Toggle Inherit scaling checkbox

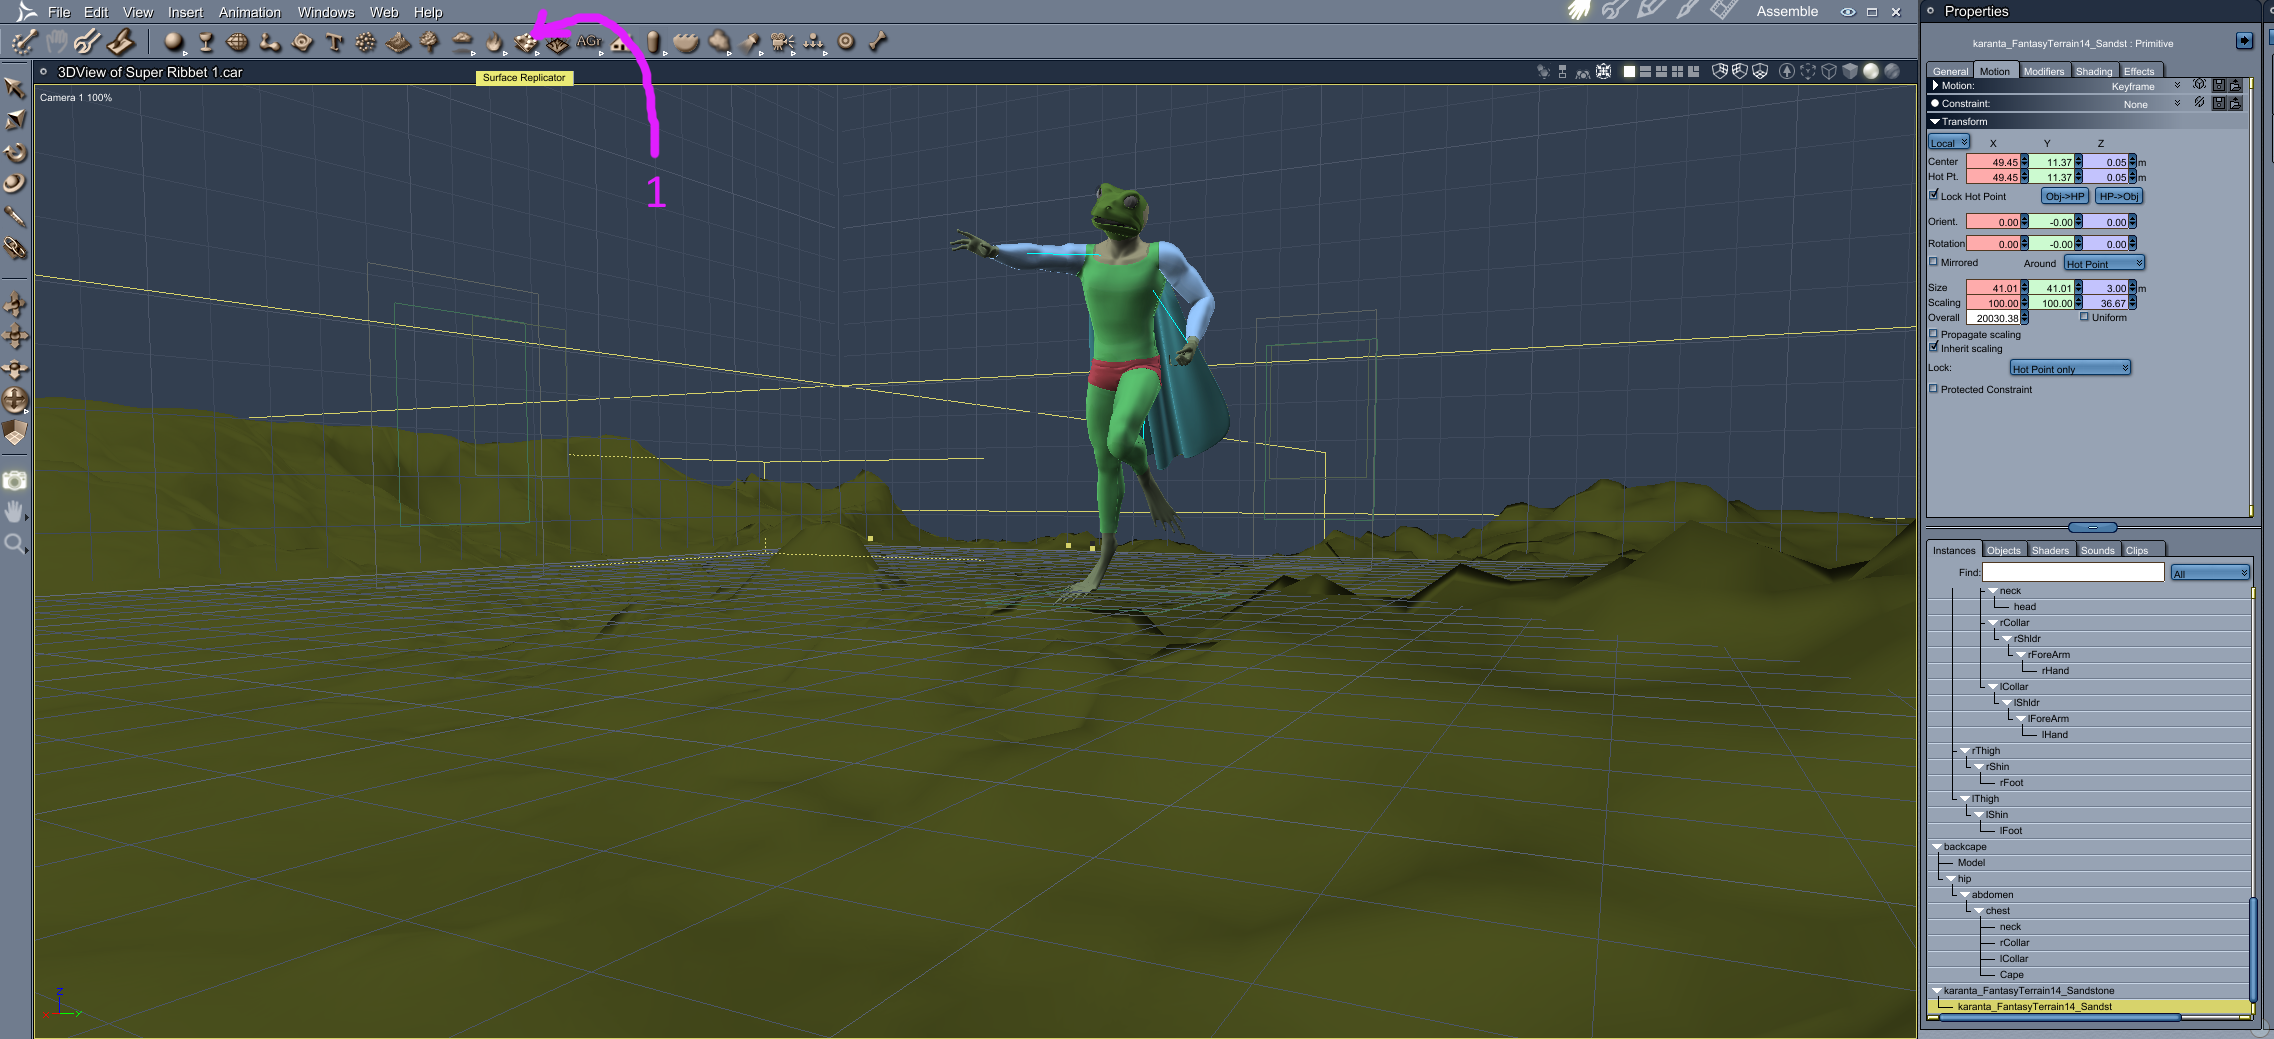coord(1934,347)
